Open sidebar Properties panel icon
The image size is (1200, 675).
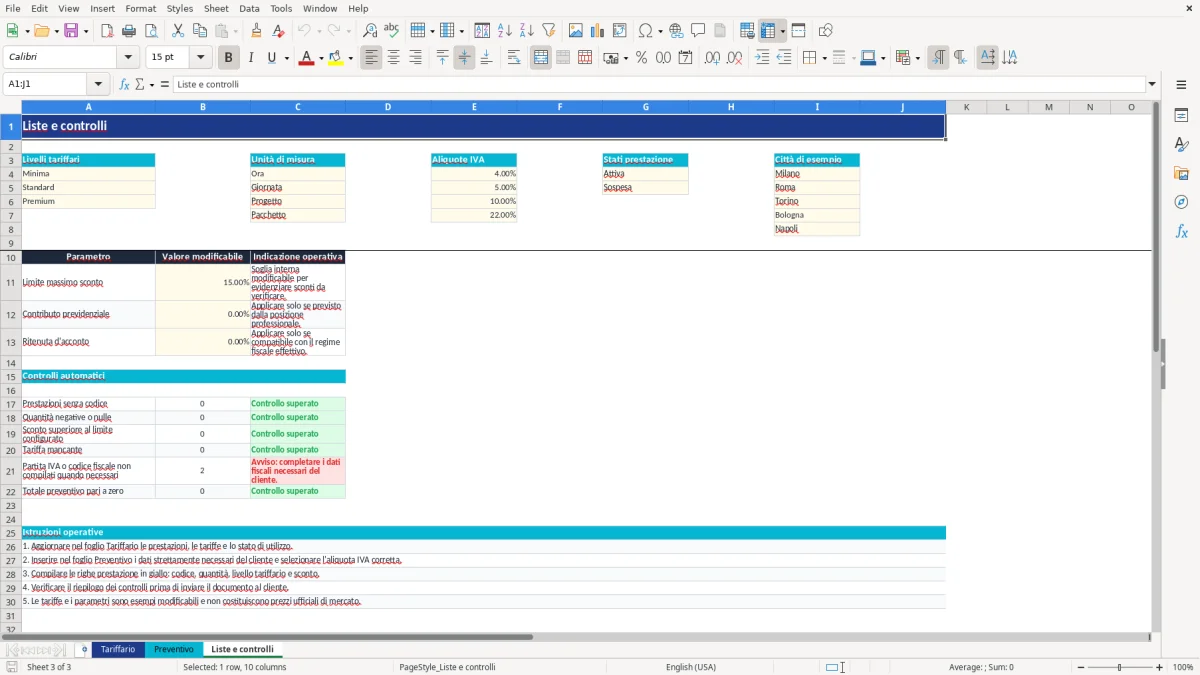(1181, 116)
